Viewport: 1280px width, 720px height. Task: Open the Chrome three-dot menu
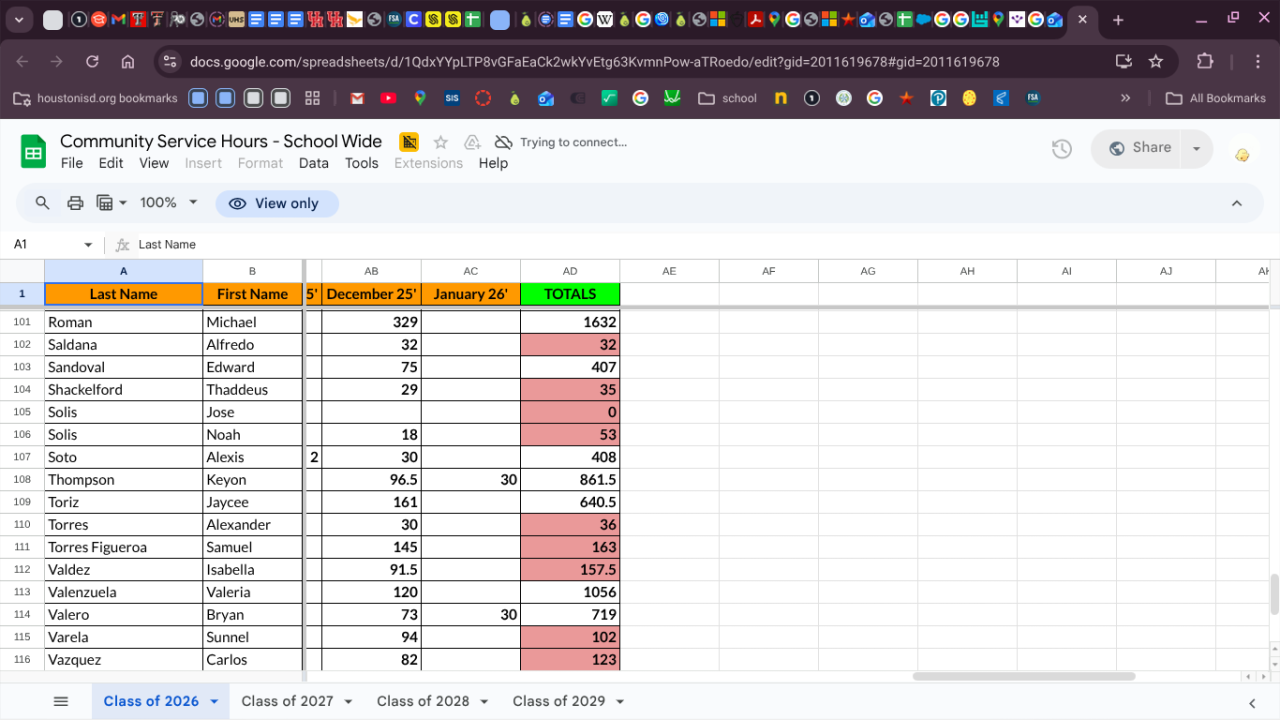pos(1258,61)
